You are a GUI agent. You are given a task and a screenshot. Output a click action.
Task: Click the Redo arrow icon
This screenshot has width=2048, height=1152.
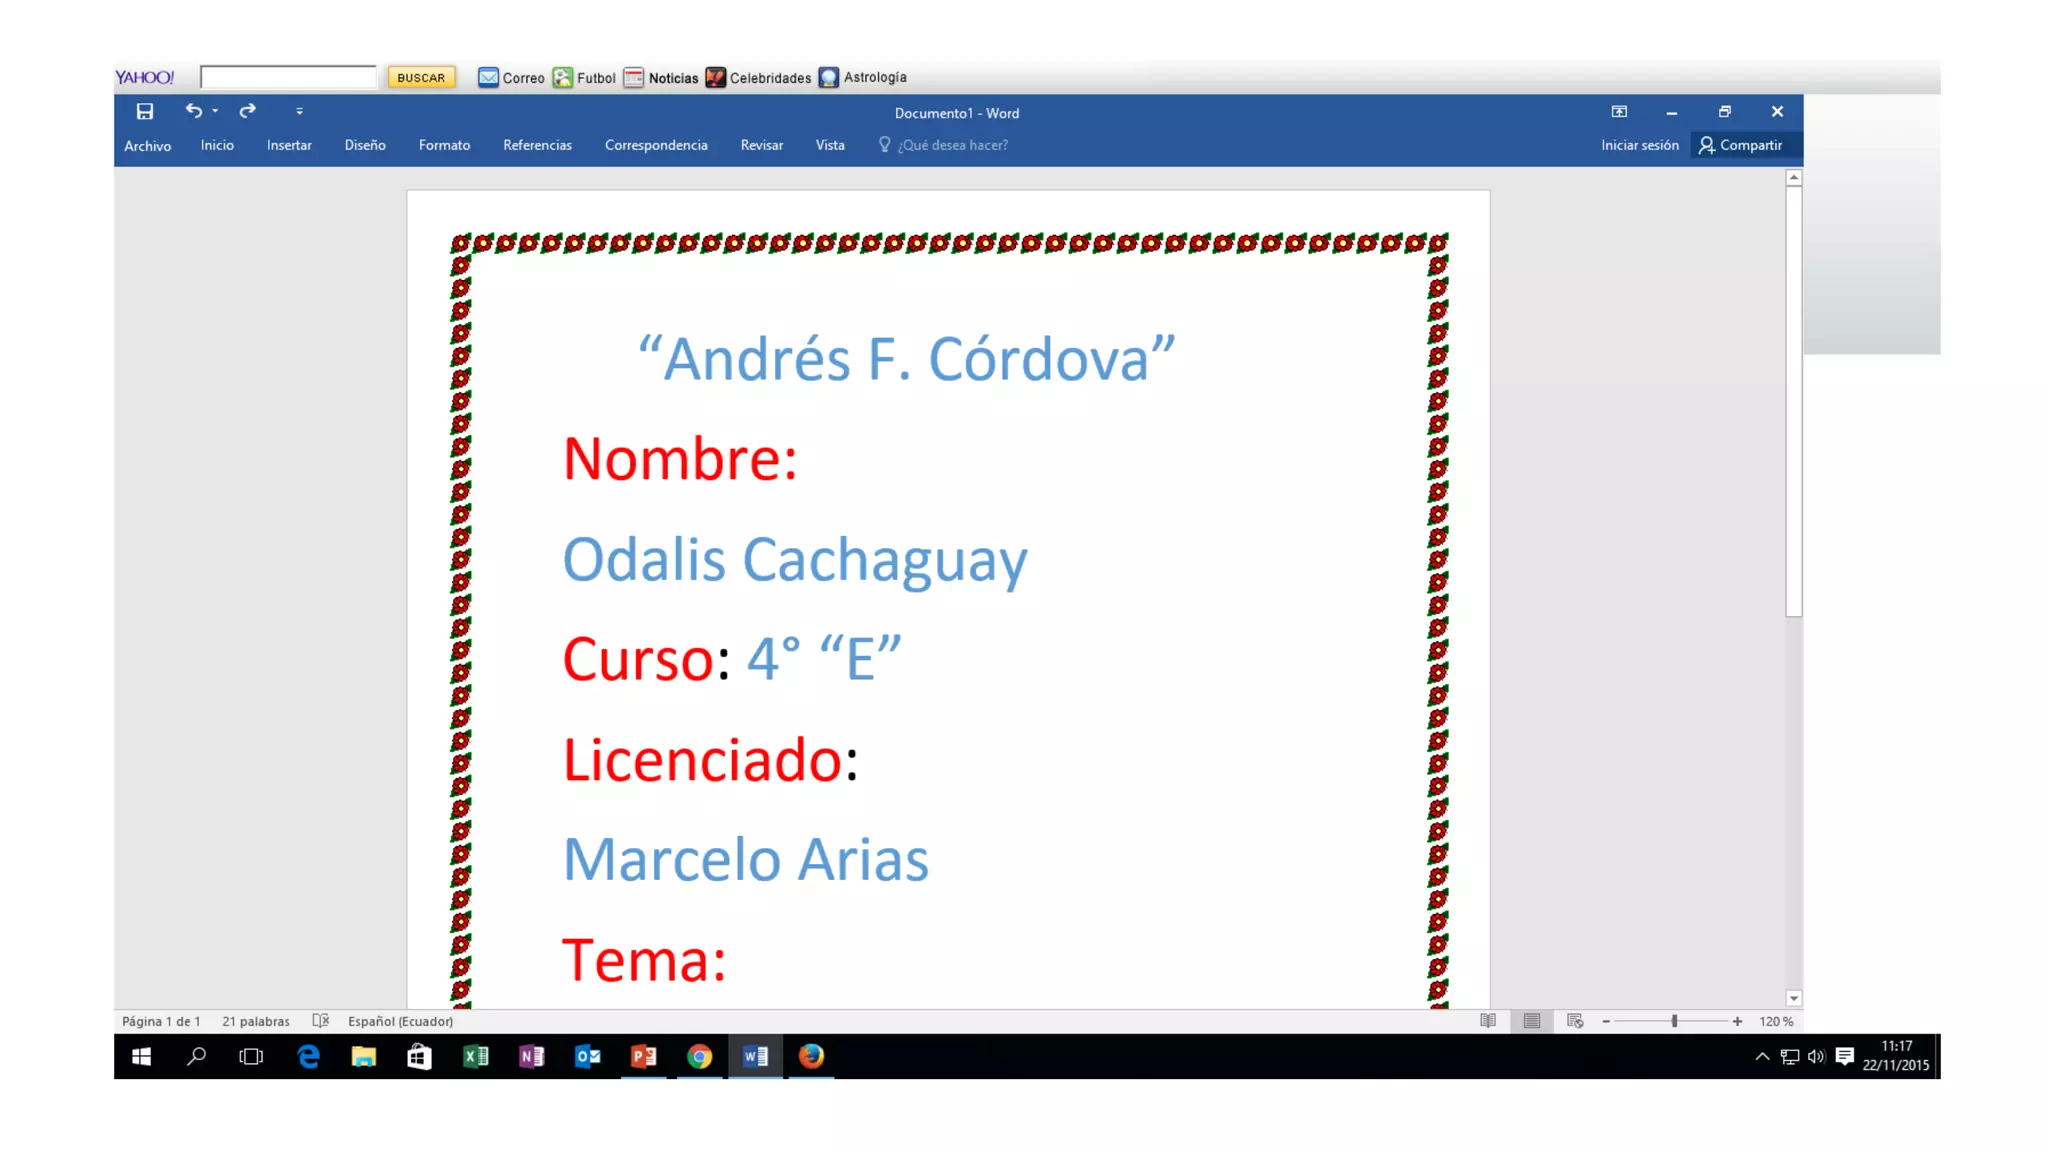(x=247, y=111)
